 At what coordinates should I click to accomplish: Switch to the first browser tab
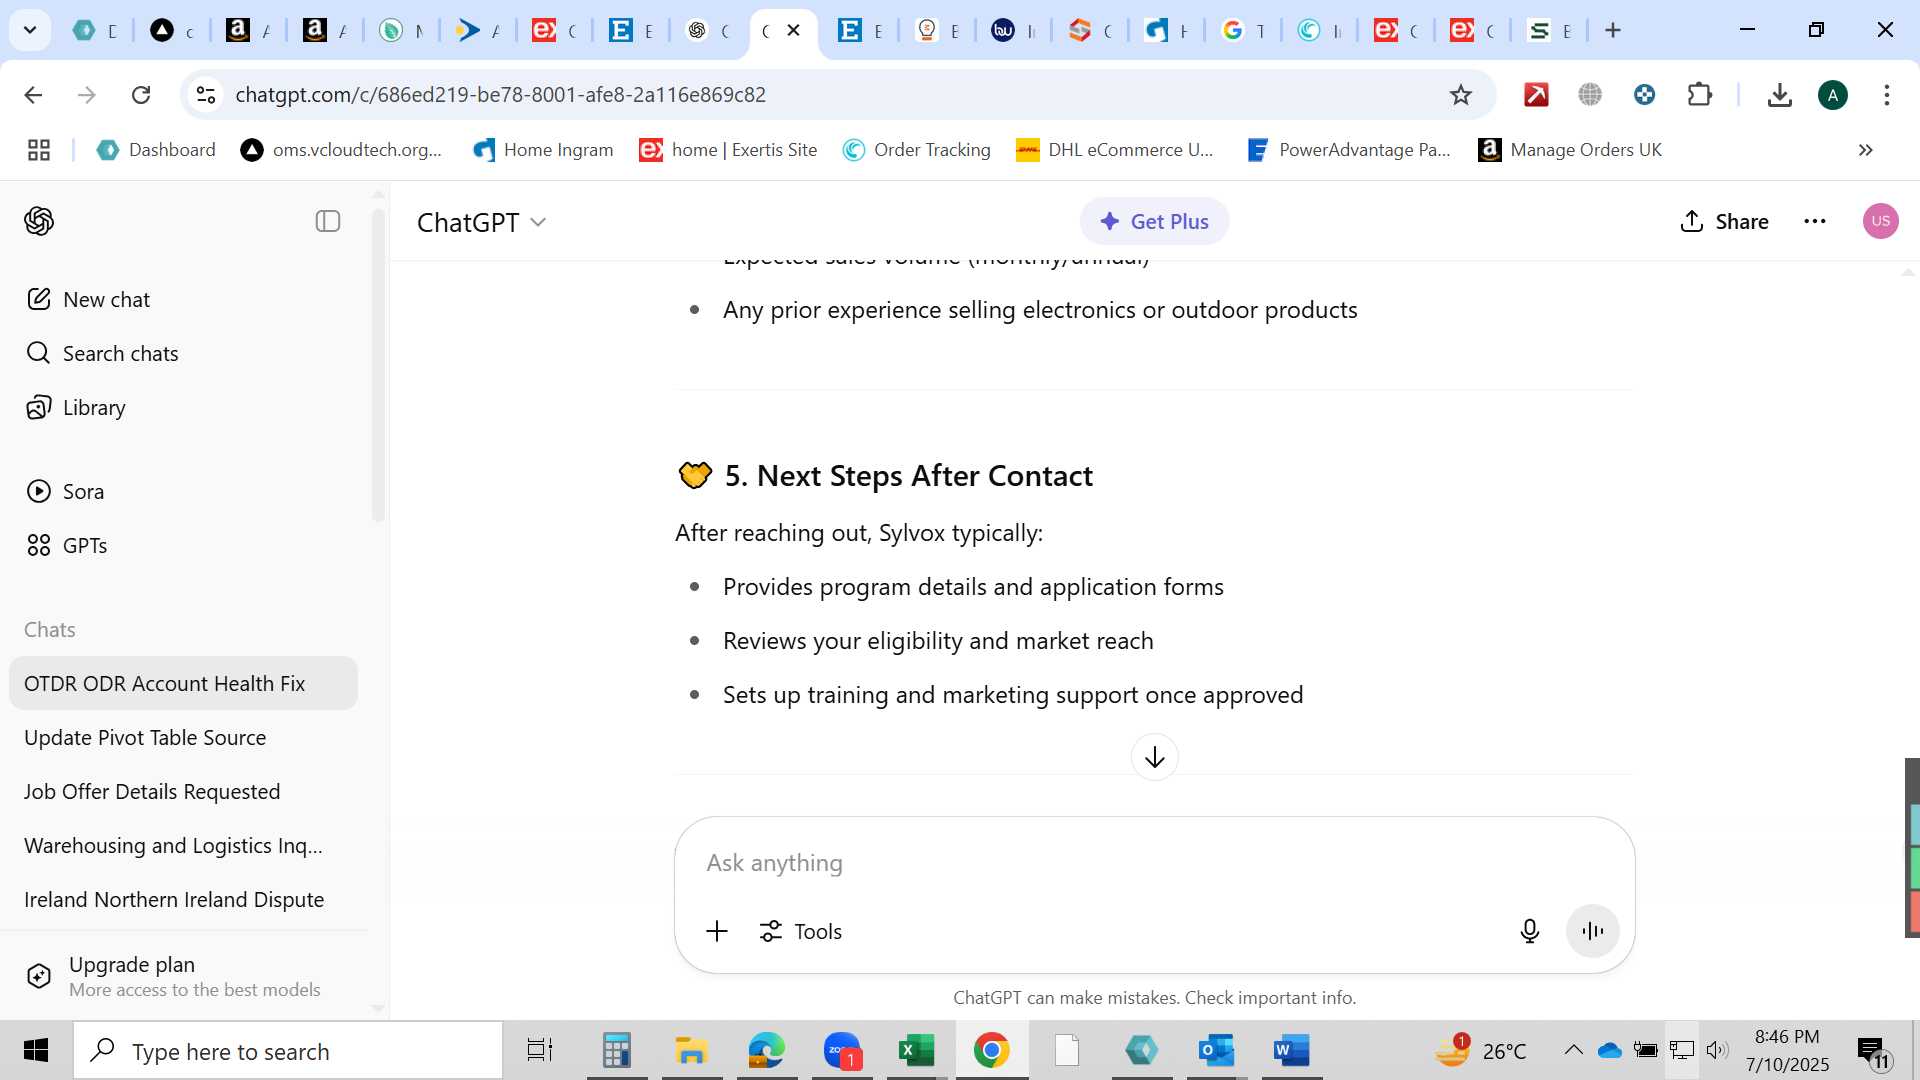pos(96,30)
